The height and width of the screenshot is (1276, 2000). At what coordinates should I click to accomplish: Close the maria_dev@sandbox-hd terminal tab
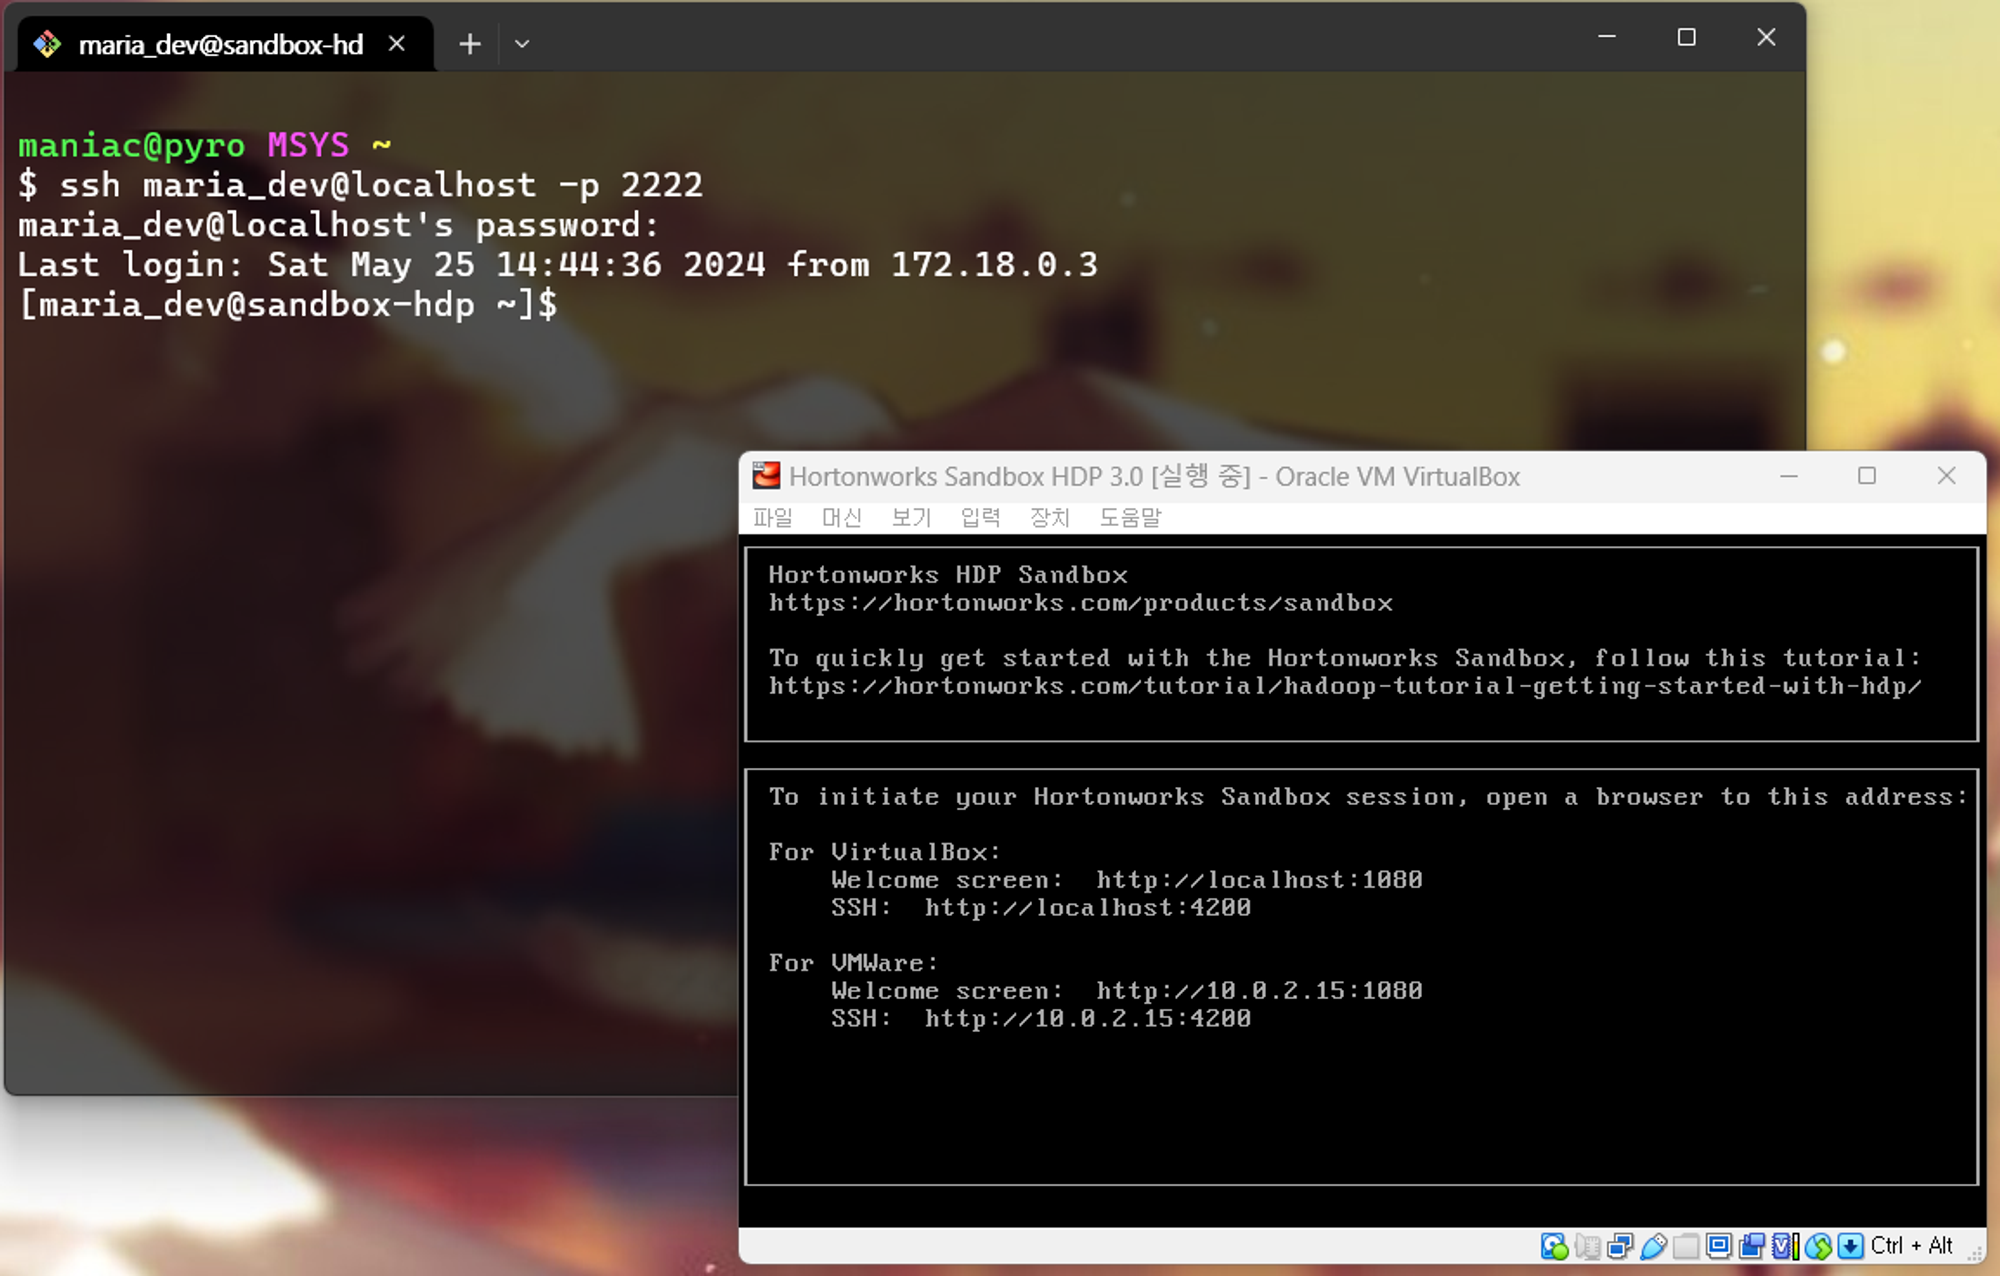[x=397, y=43]
